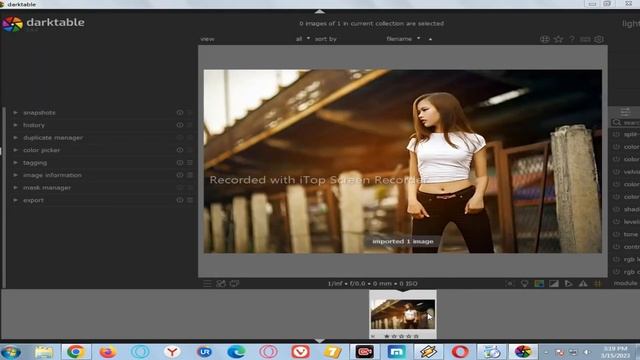Screen dimensions: 640x360
Task: Toggle the clipping indication icon
Action: point(554,284)
